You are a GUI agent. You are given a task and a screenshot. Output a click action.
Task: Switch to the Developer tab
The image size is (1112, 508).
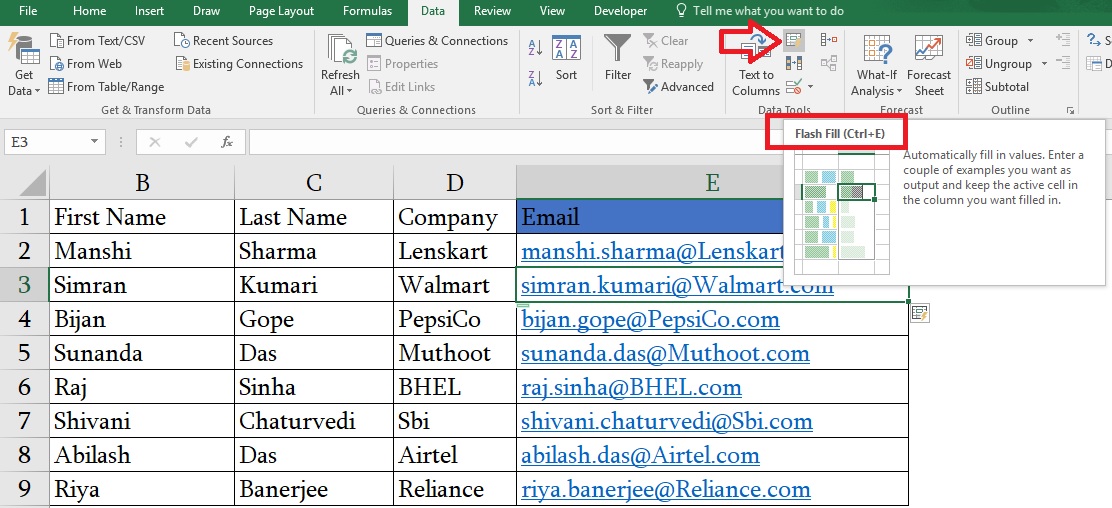pyautogui.click(x=621, y=11)
